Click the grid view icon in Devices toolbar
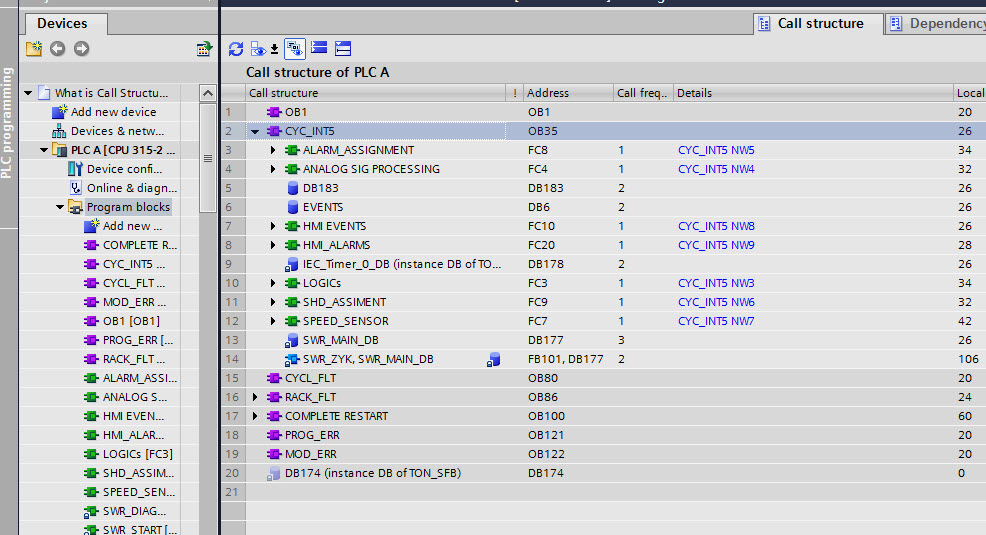This screenshot has height=535, width=986. 204,48
